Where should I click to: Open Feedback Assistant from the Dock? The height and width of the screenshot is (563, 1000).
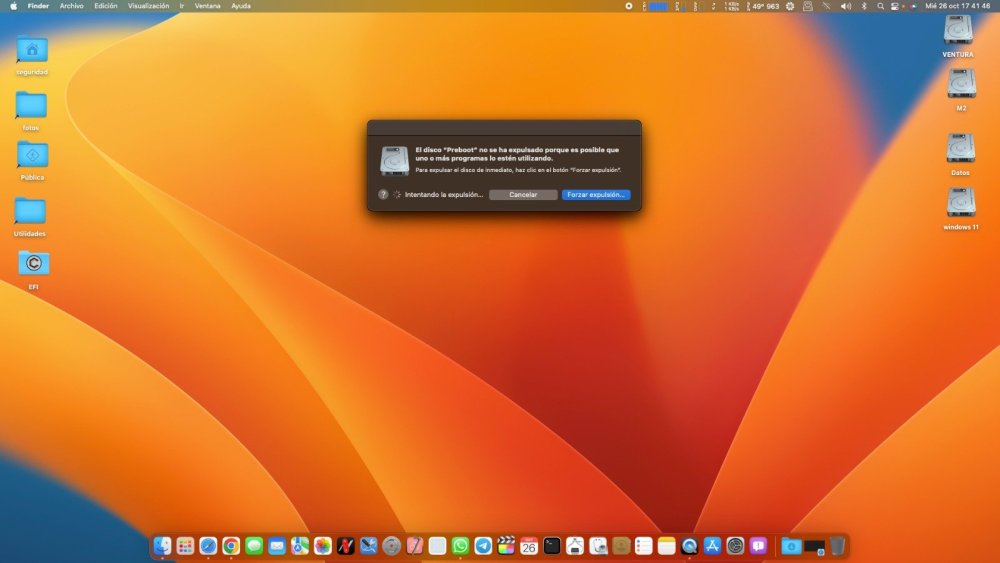758,546
